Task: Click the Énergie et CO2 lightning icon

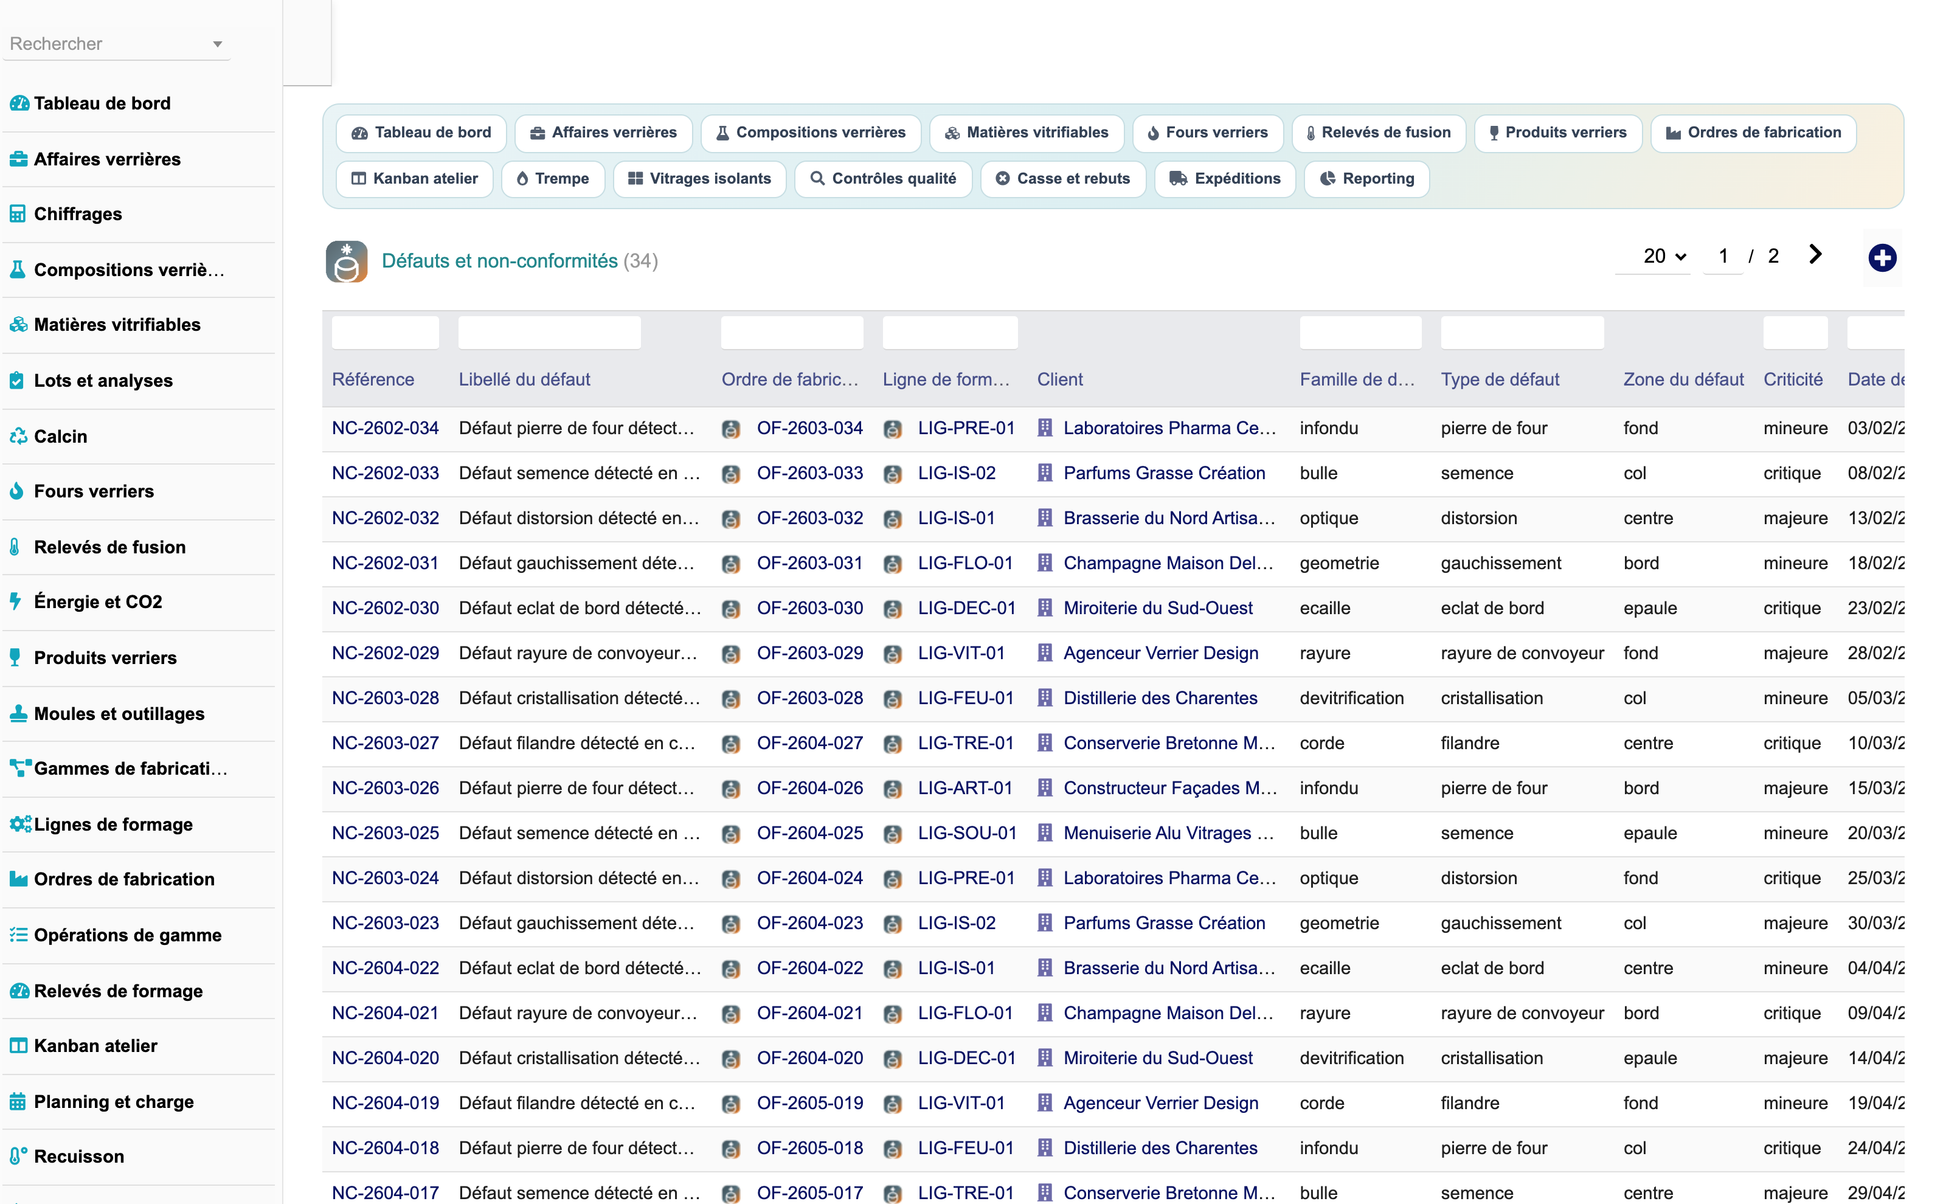Action: 16,601
